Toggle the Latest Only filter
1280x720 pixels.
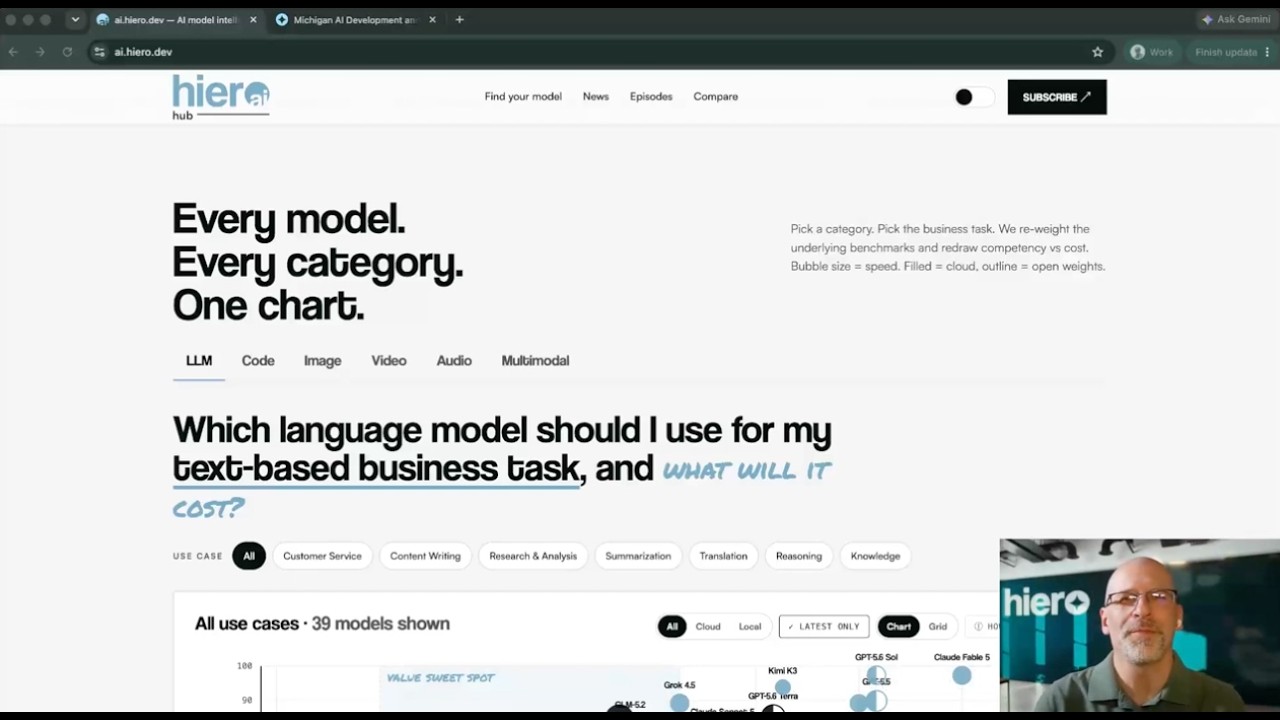click(x=824, y=627)
